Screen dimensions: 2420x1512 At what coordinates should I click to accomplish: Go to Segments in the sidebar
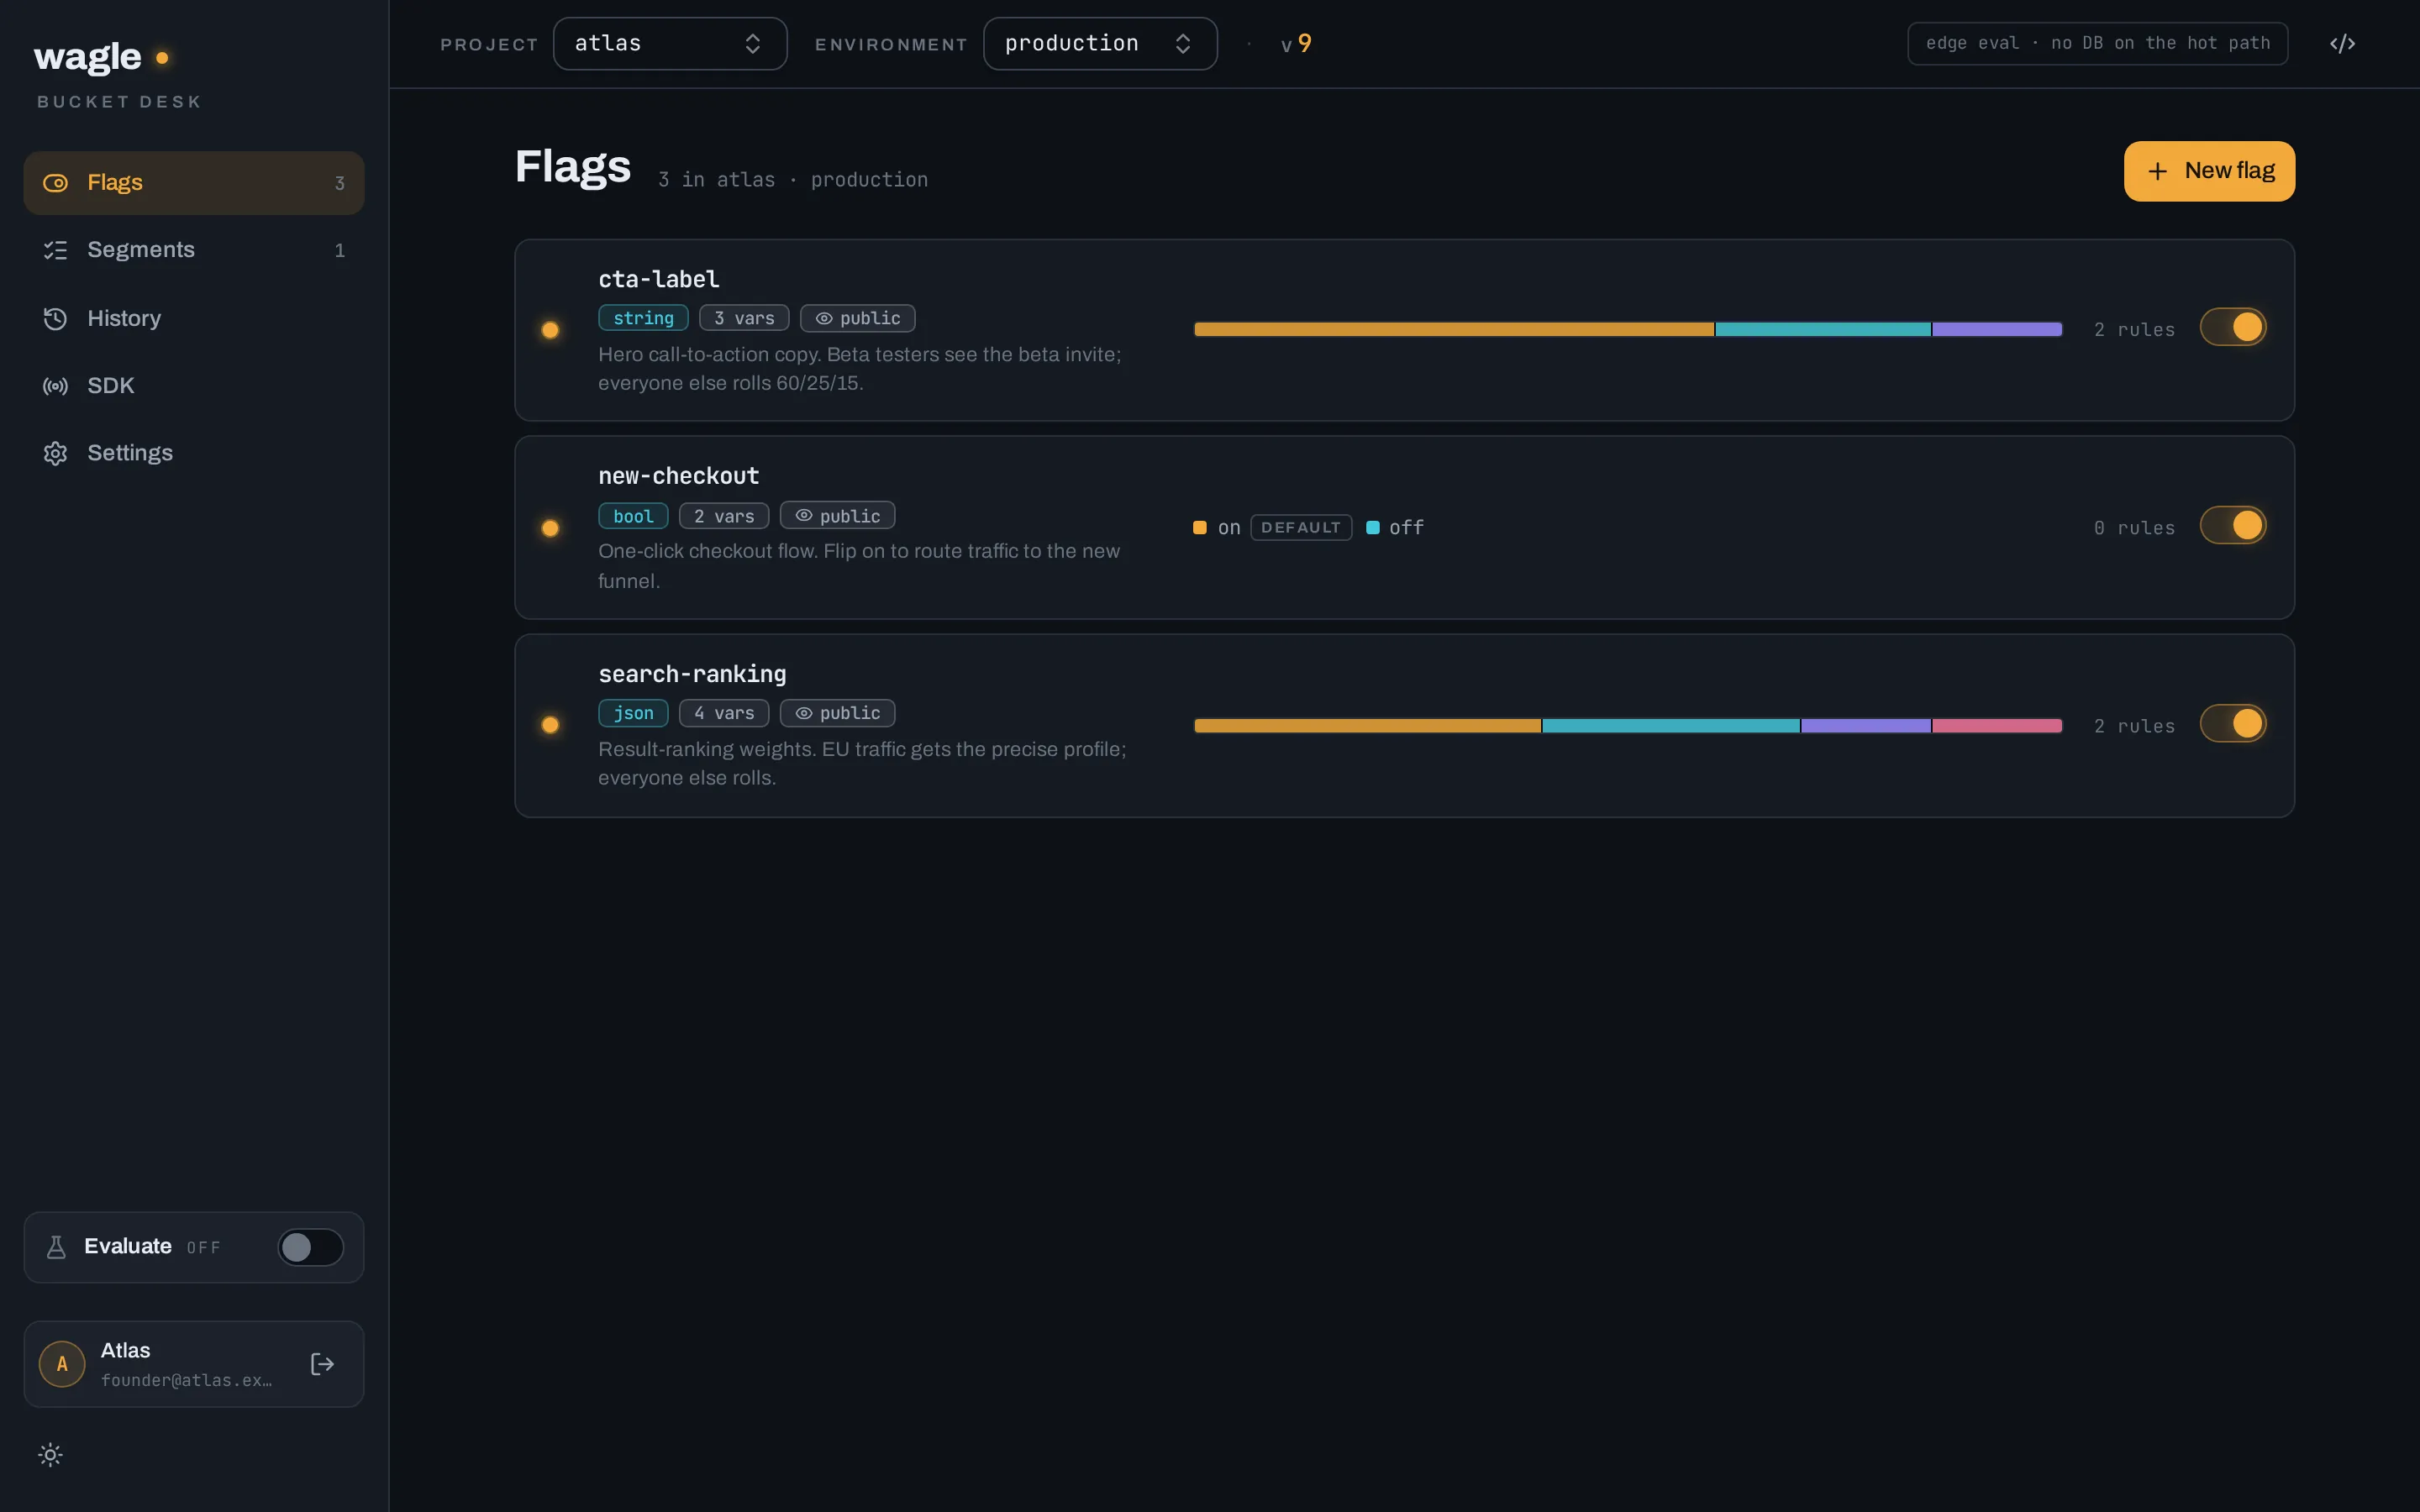pos(193,250)
